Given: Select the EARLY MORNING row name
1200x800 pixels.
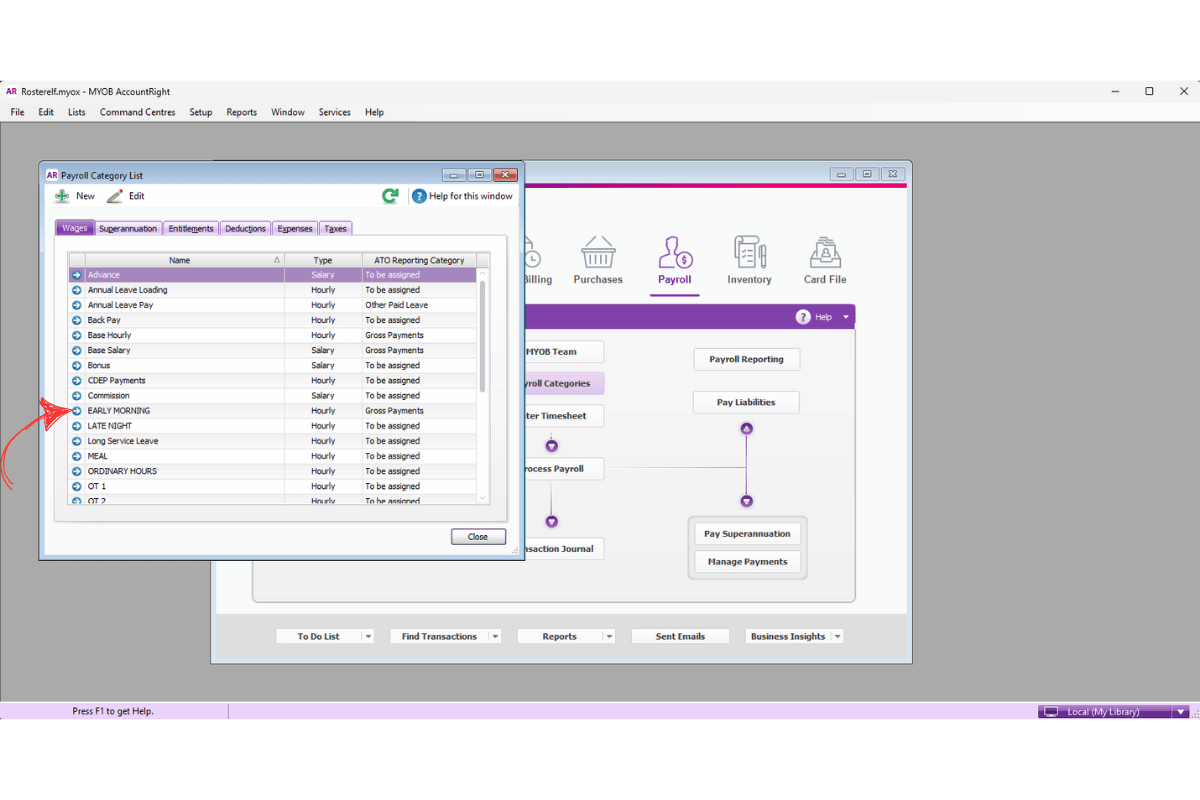Looking at the screenshot, I should point(119,411).
